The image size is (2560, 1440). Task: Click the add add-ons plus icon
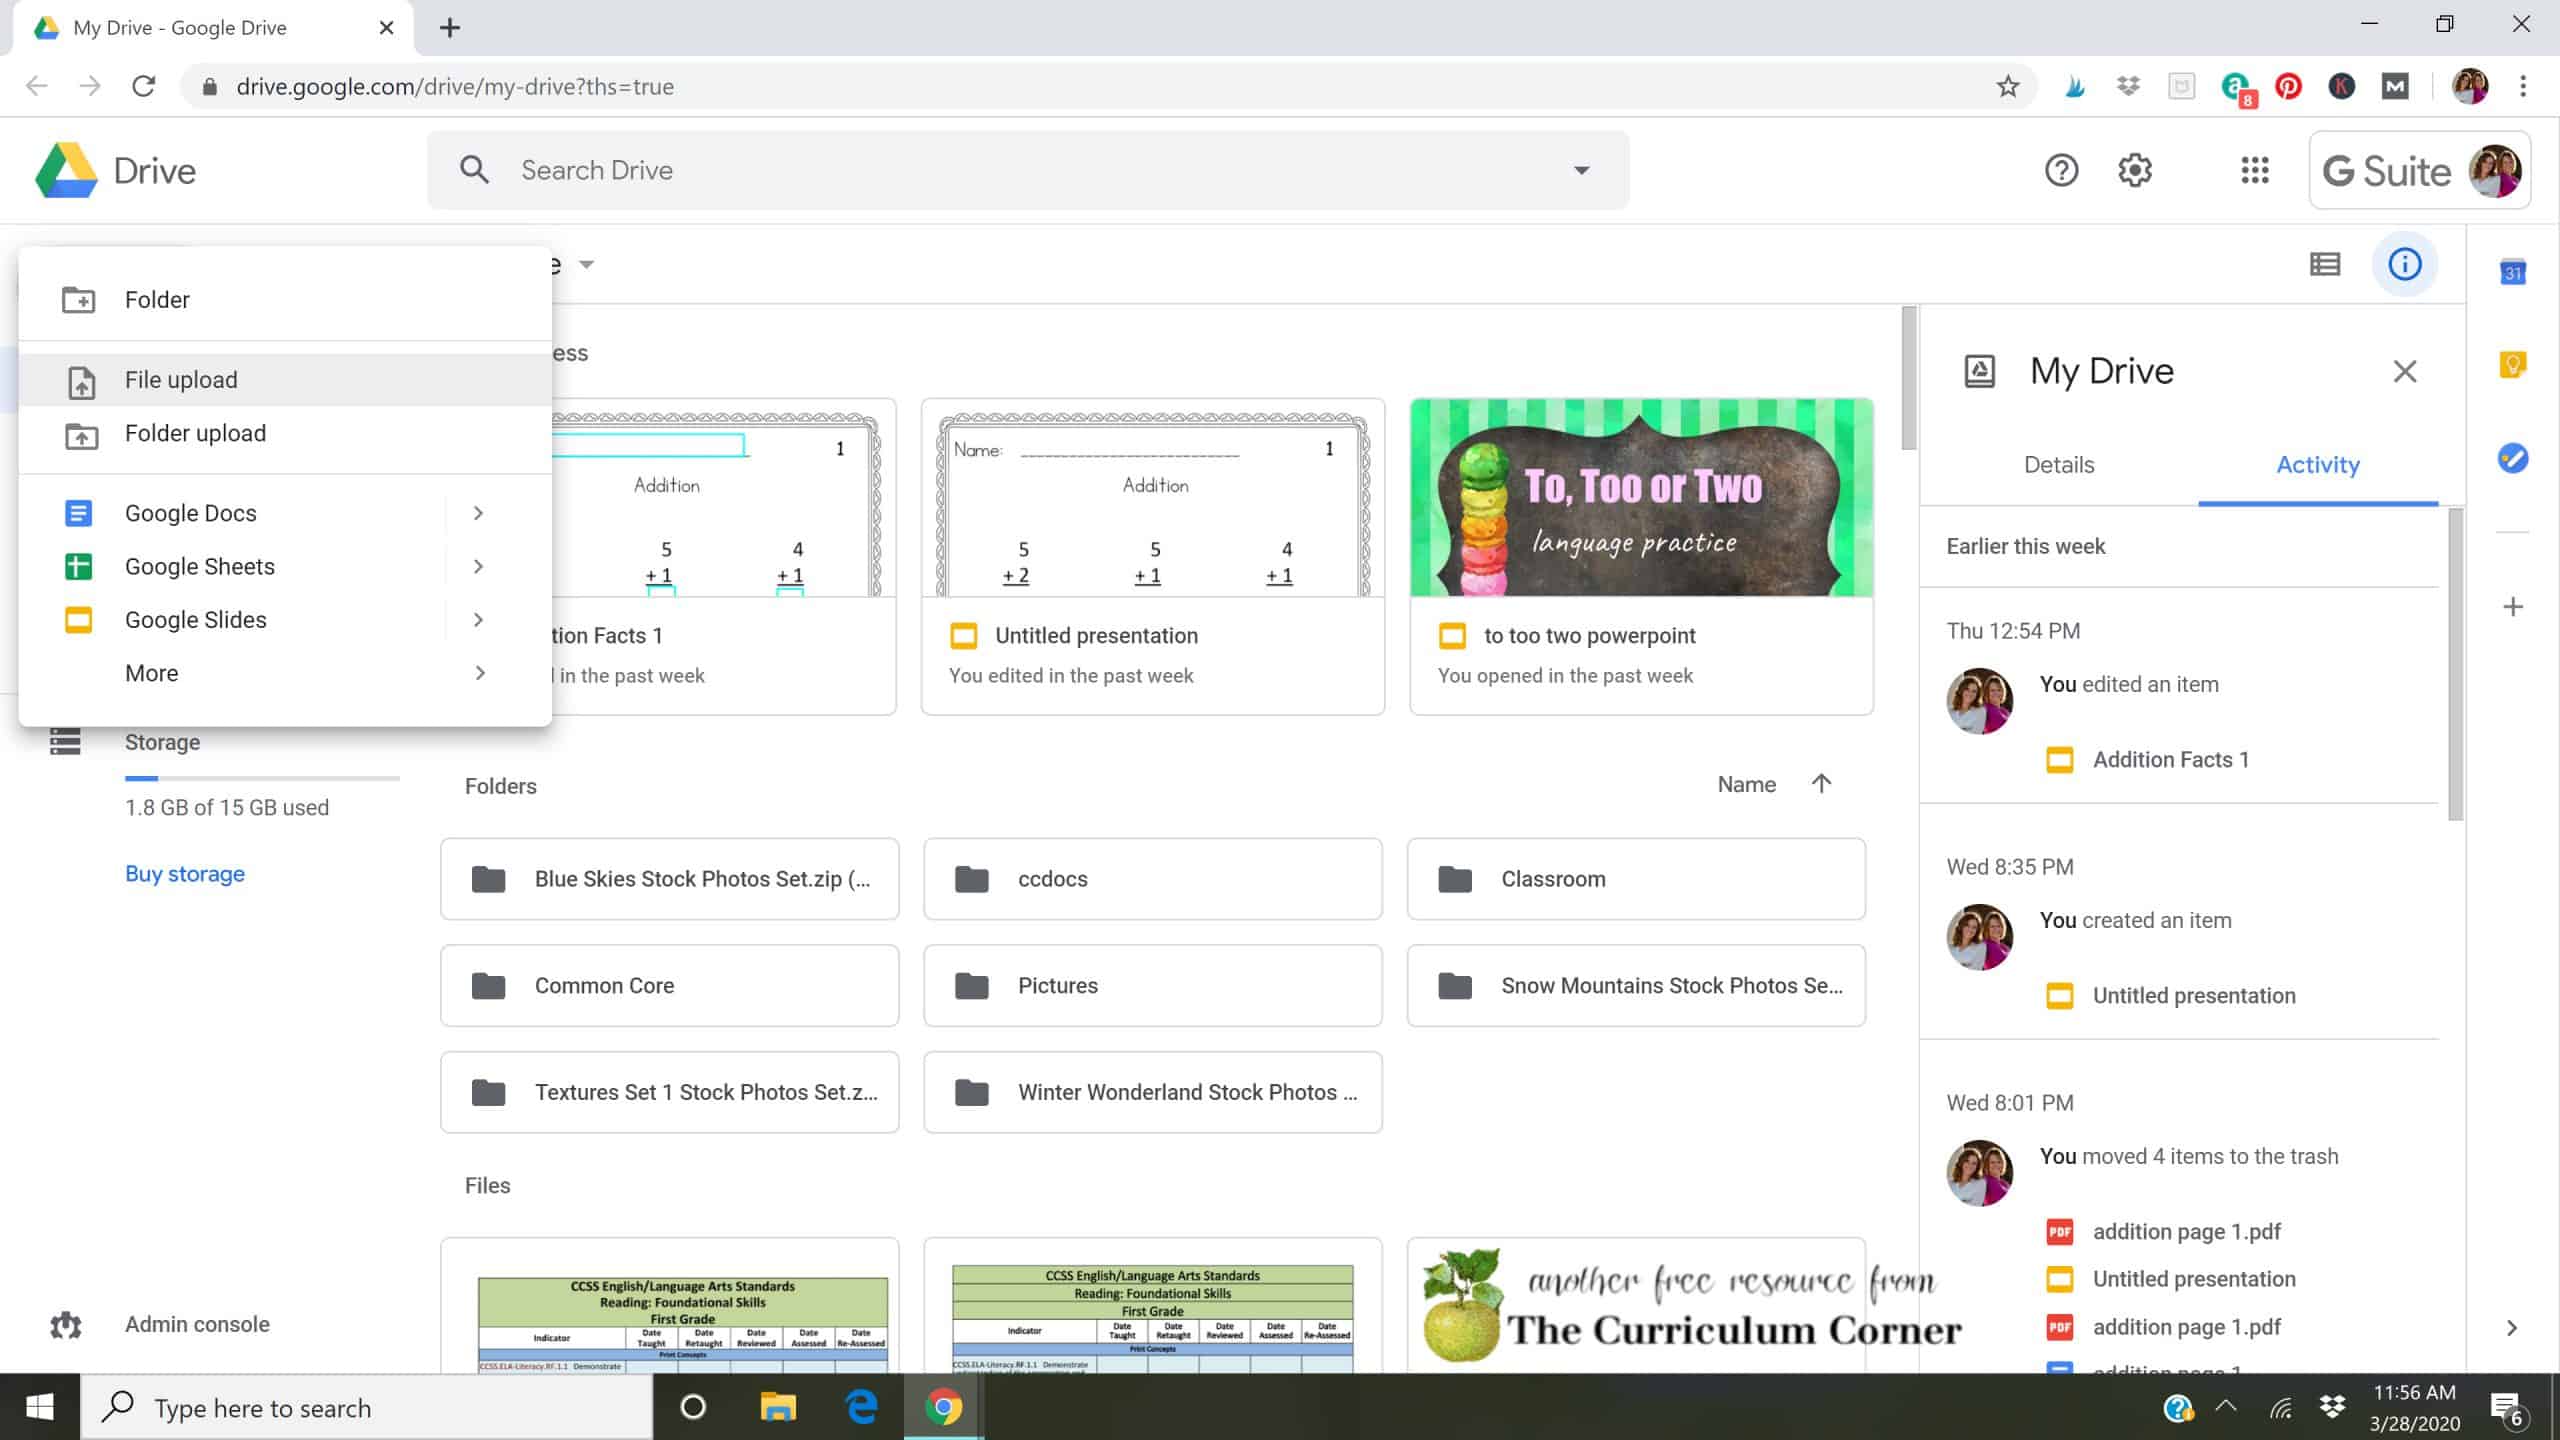pyautogui.click(x=2512, y=607)
